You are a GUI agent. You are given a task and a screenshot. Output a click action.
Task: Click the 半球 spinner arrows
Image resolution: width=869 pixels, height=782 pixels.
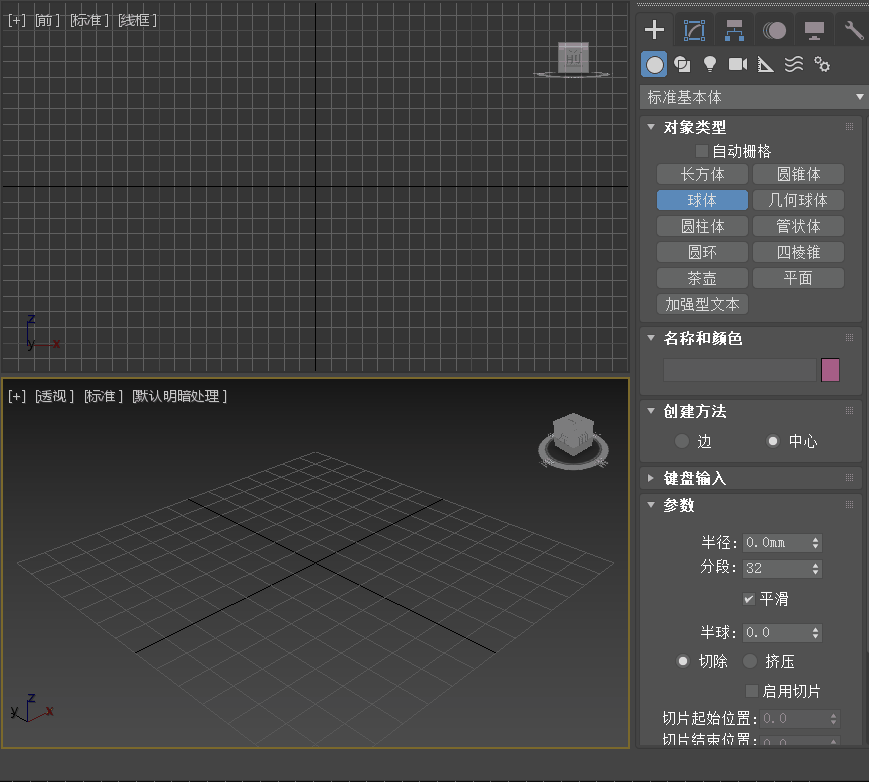tap(815, 632)
